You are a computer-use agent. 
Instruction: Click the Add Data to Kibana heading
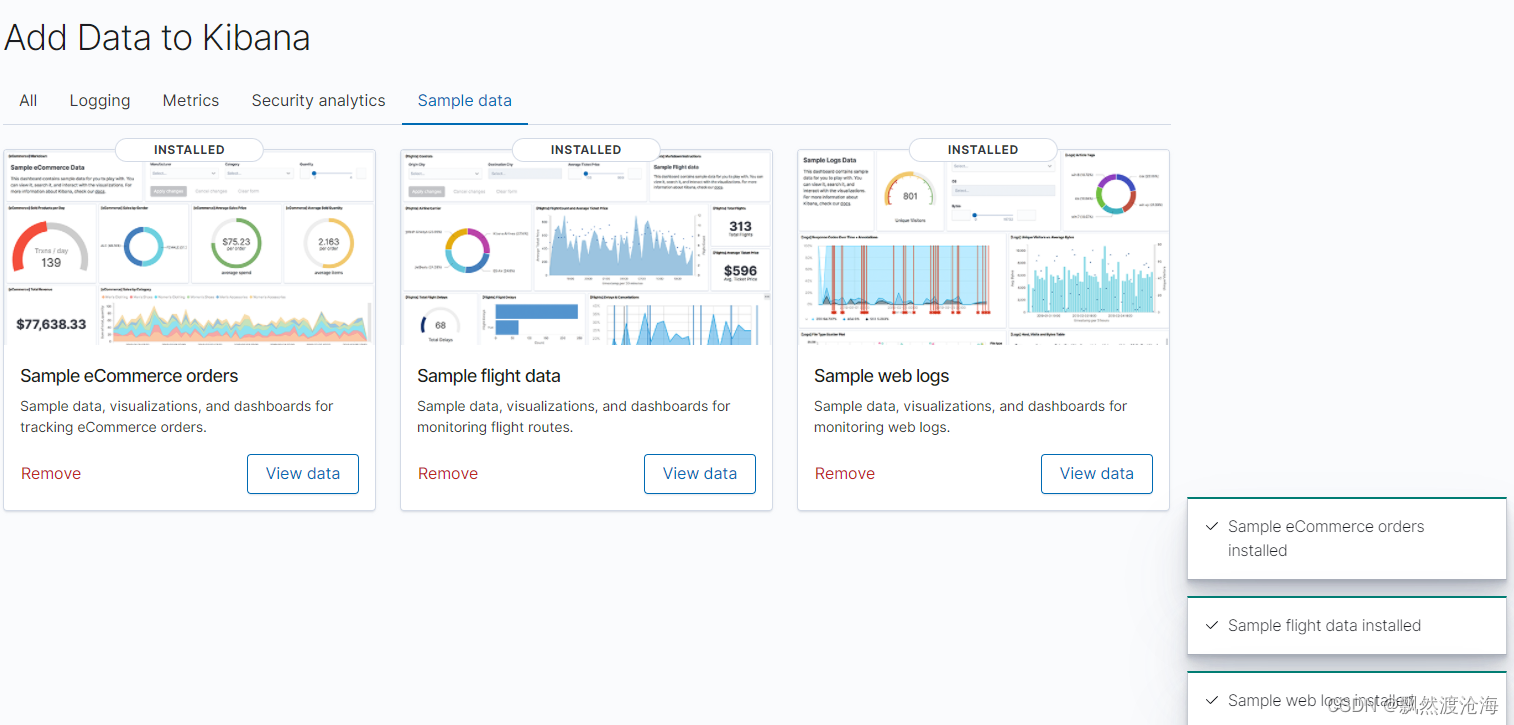(157, 38)
